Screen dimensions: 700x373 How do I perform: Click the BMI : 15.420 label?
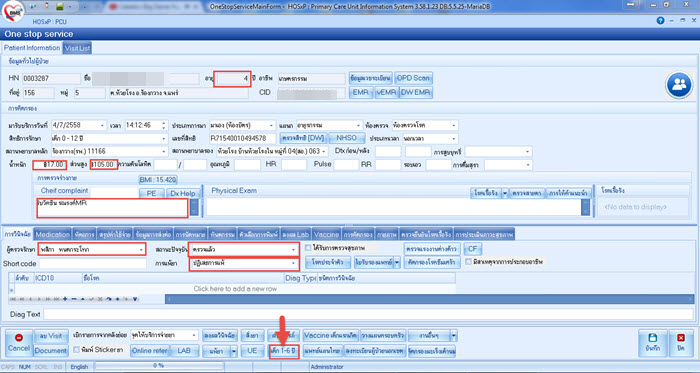point(158,180)
